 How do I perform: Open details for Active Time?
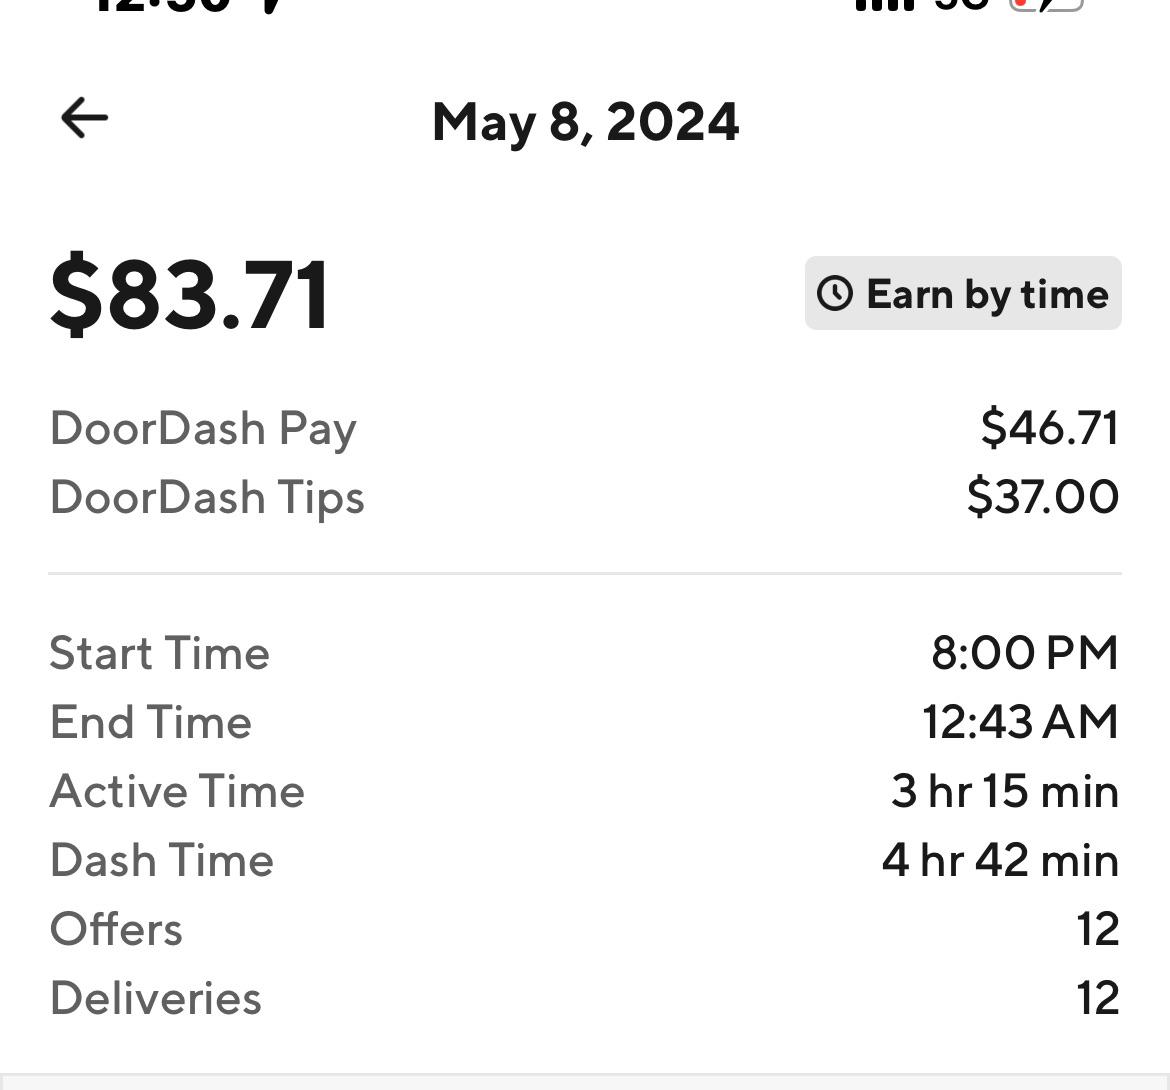pyautogui.click(x=585, y=791)
